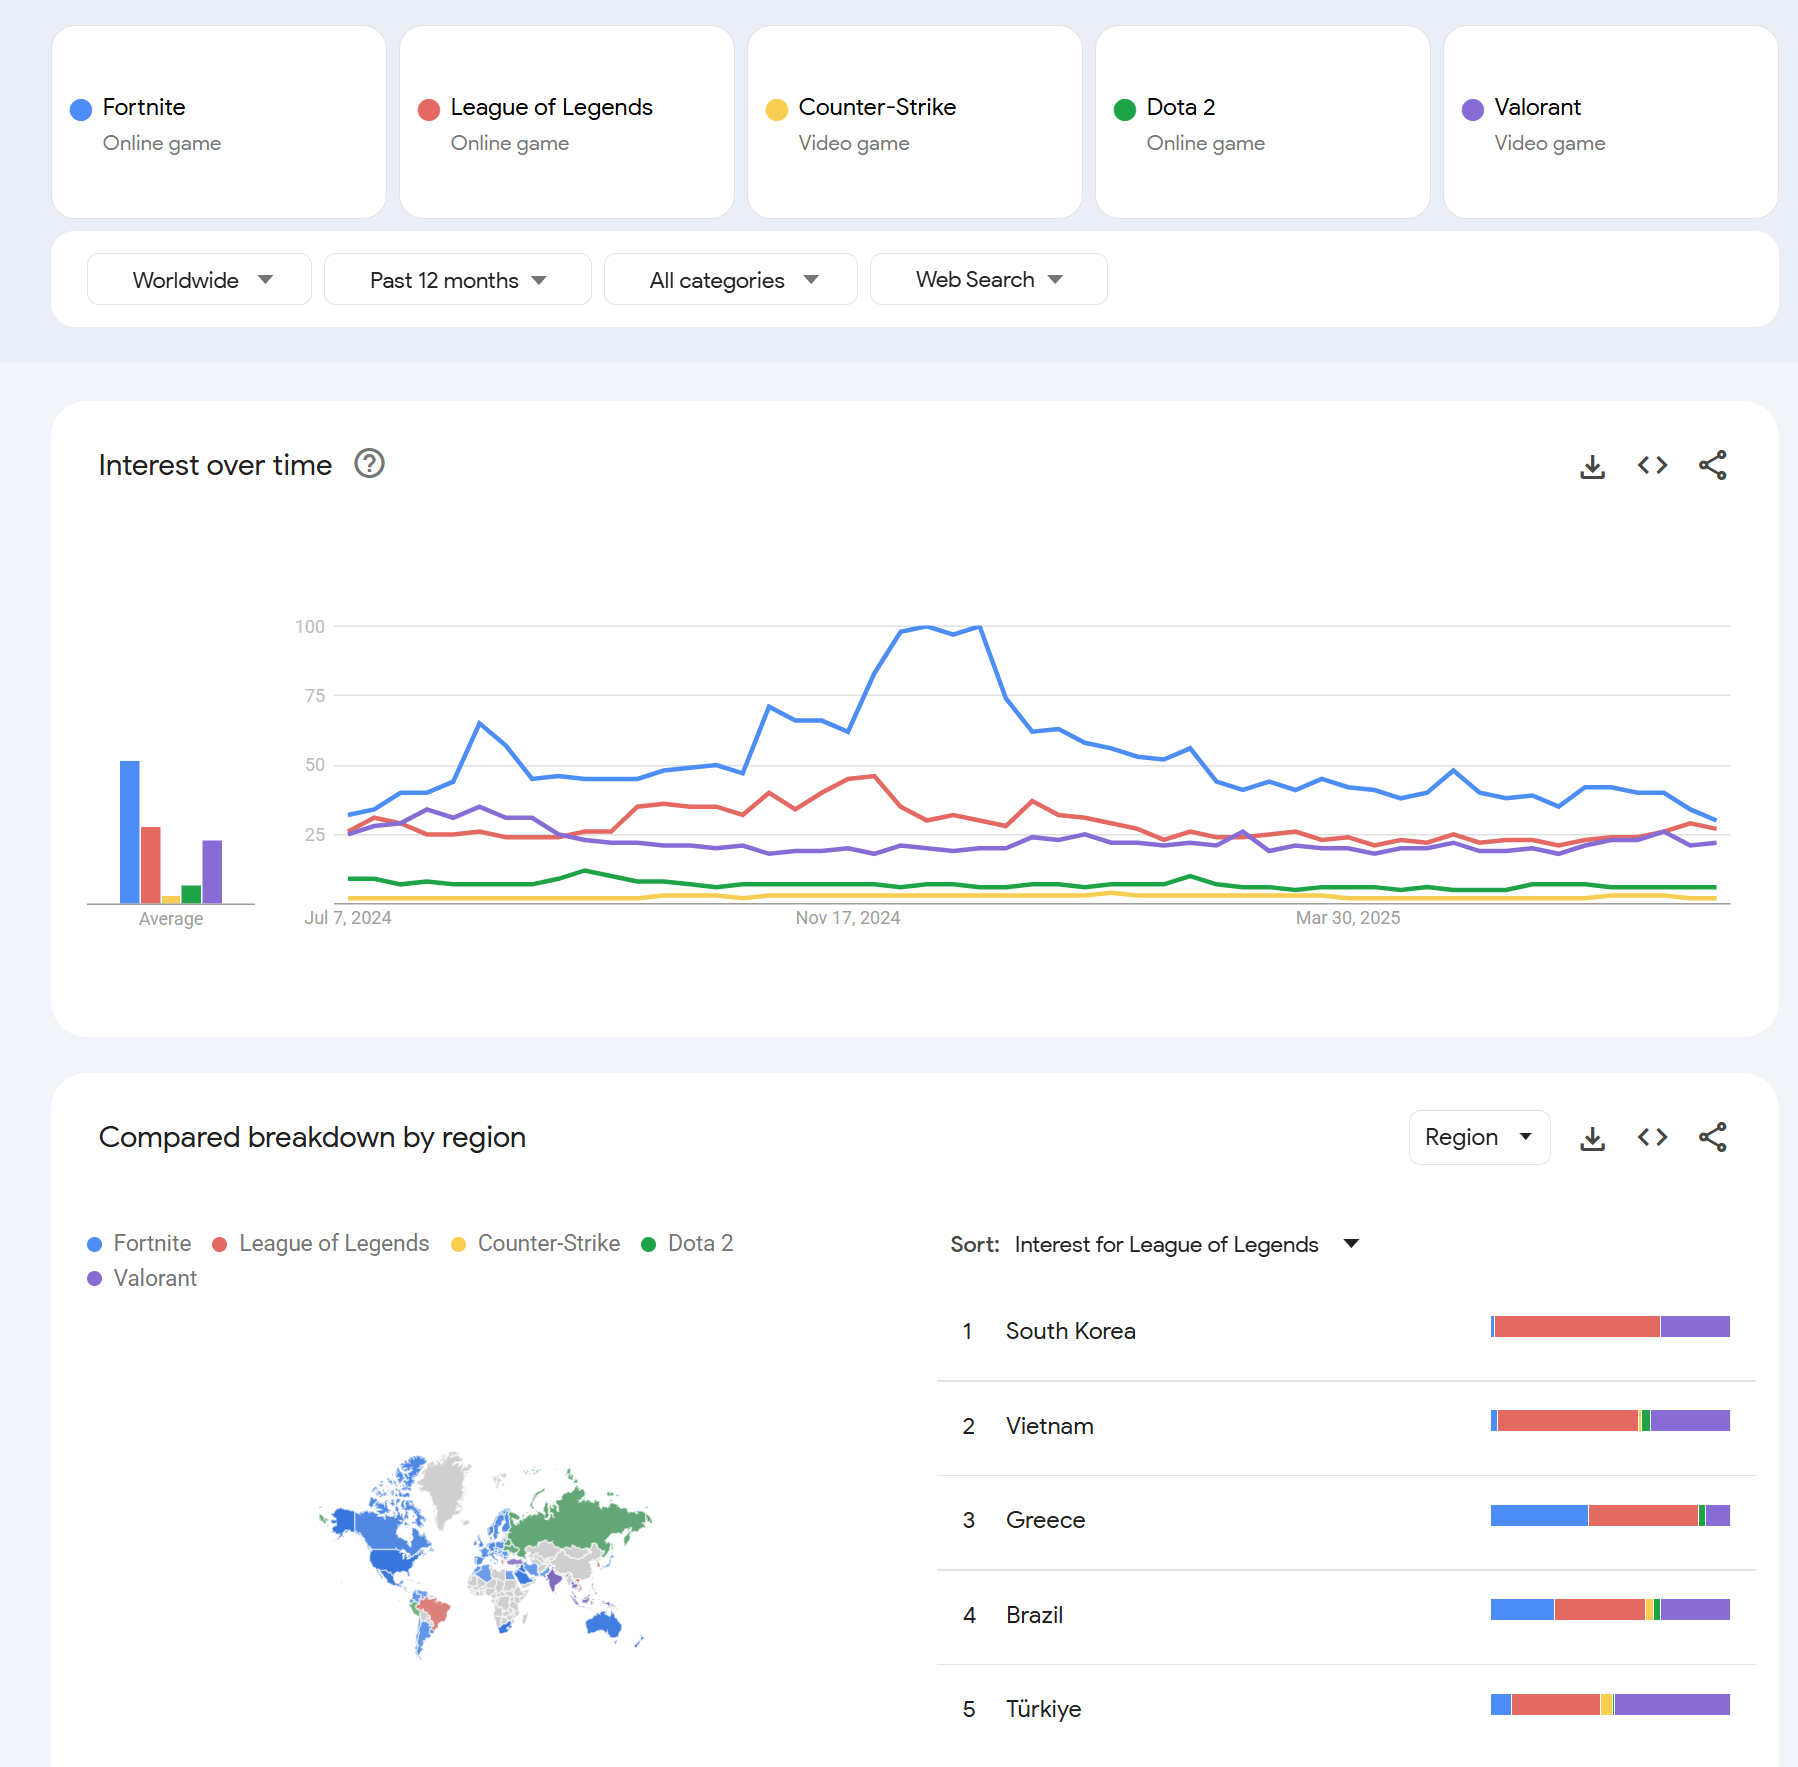Click the League of Legends red average bar

151,865
